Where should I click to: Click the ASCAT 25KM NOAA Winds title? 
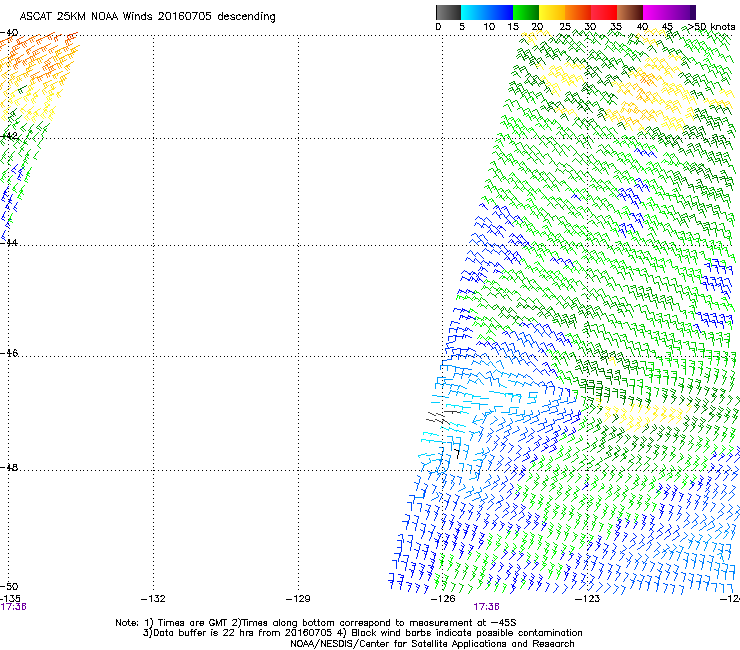(147, 17)
